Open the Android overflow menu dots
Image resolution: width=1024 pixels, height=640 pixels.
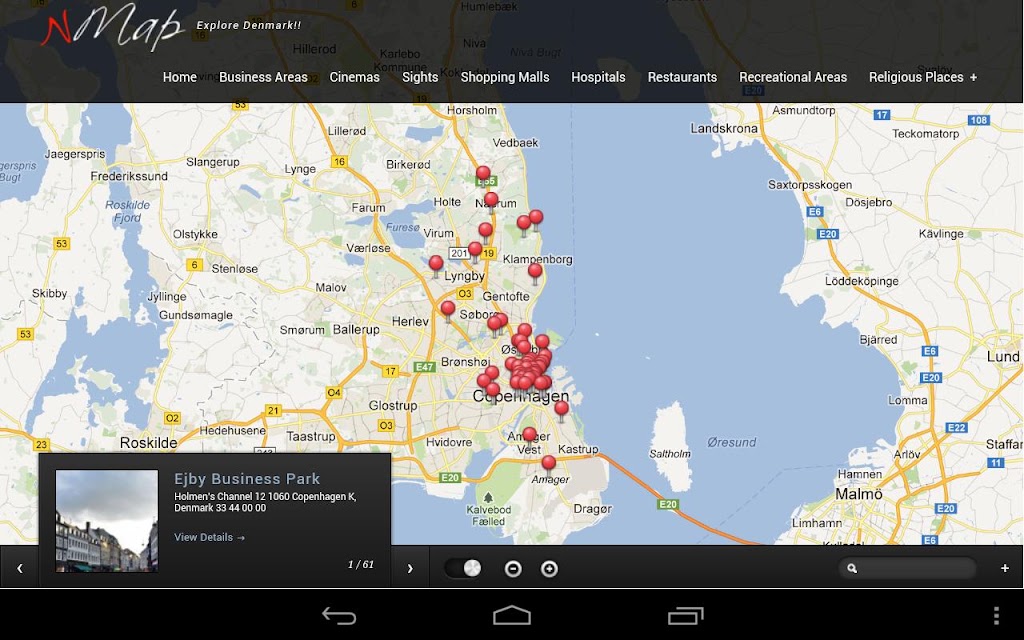(996, 615)
